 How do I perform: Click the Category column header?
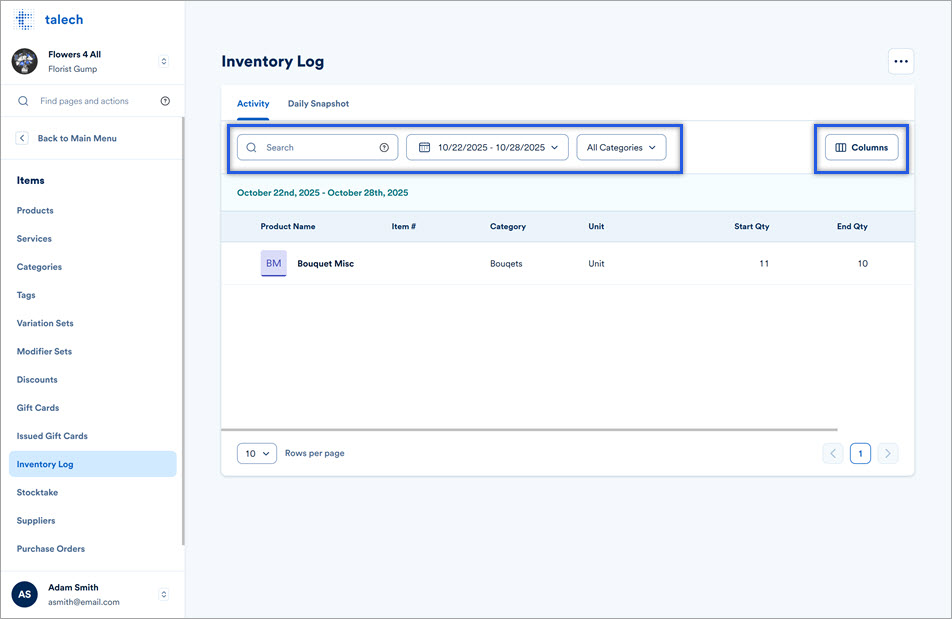pos(508,226)
